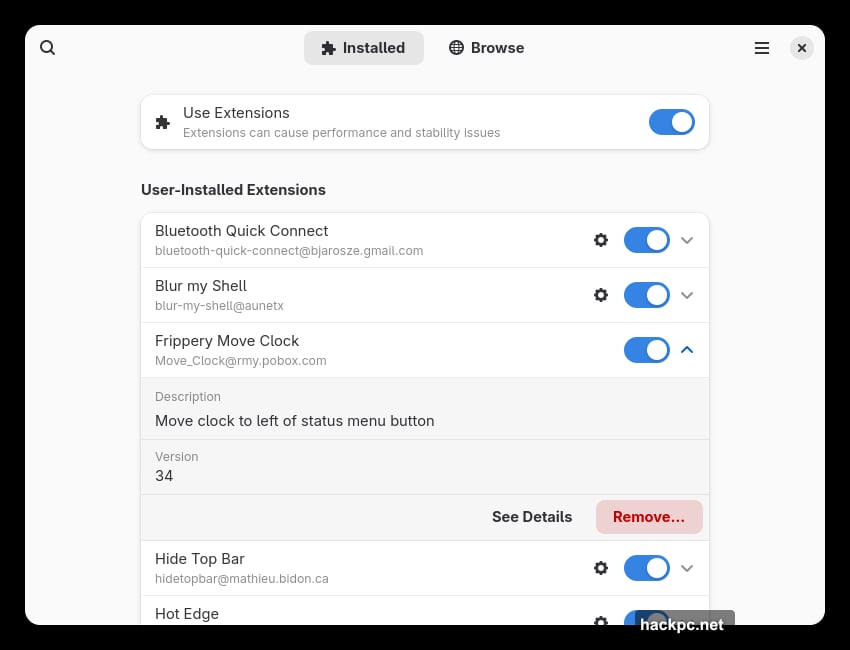Disable Frippery Move Clock switch
This screenshot has height=650, width=850.
click(x=646, y=350)
